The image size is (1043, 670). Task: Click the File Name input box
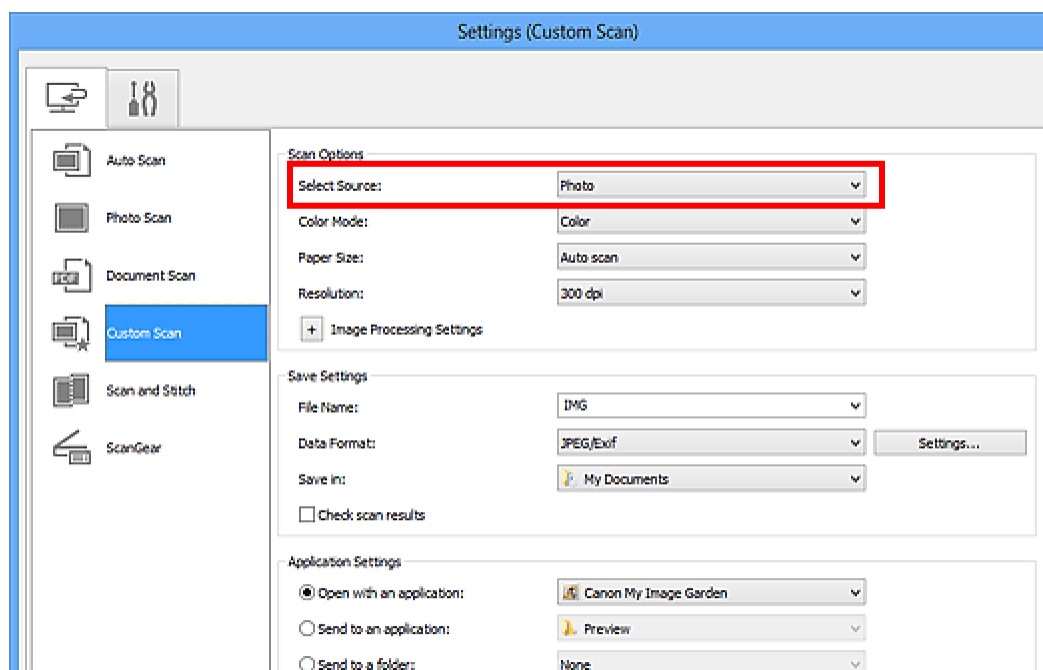[700, 407]
